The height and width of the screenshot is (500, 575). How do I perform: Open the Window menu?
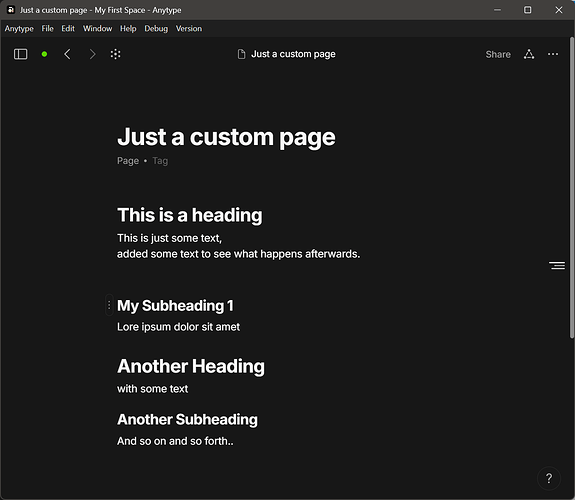tap(97, 29)
